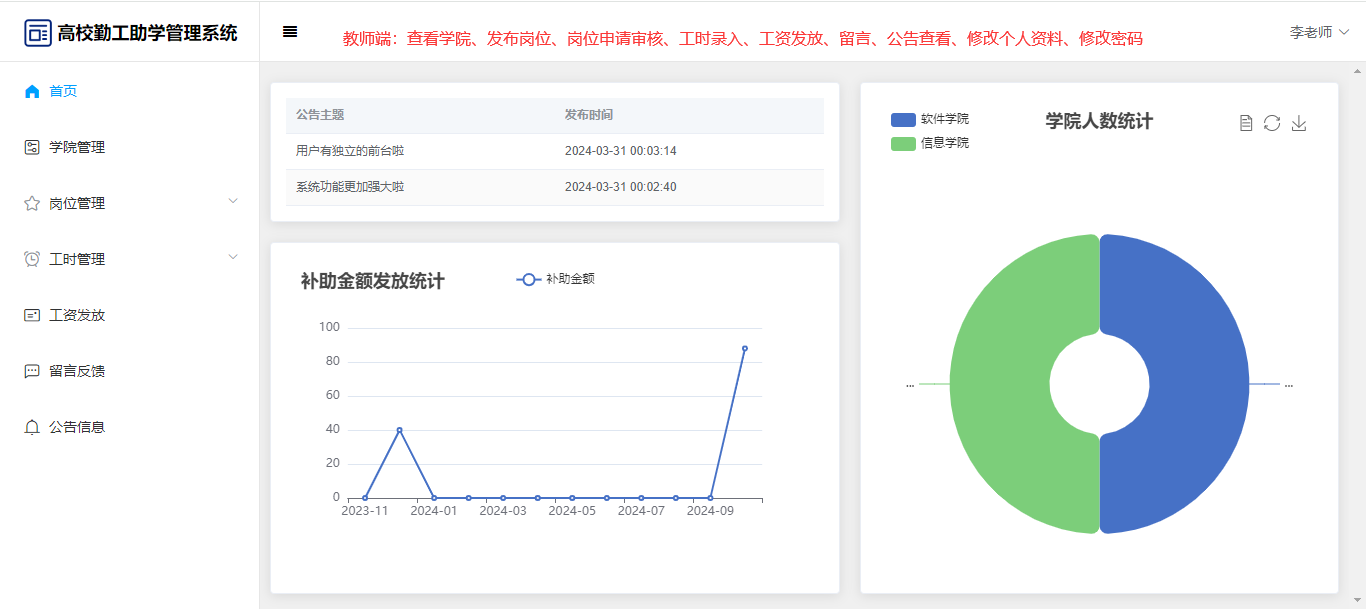Click the clock icon beside 工时管理
Image resolution: width=1366 pixels, height=609 pixels.
(32, 259)
